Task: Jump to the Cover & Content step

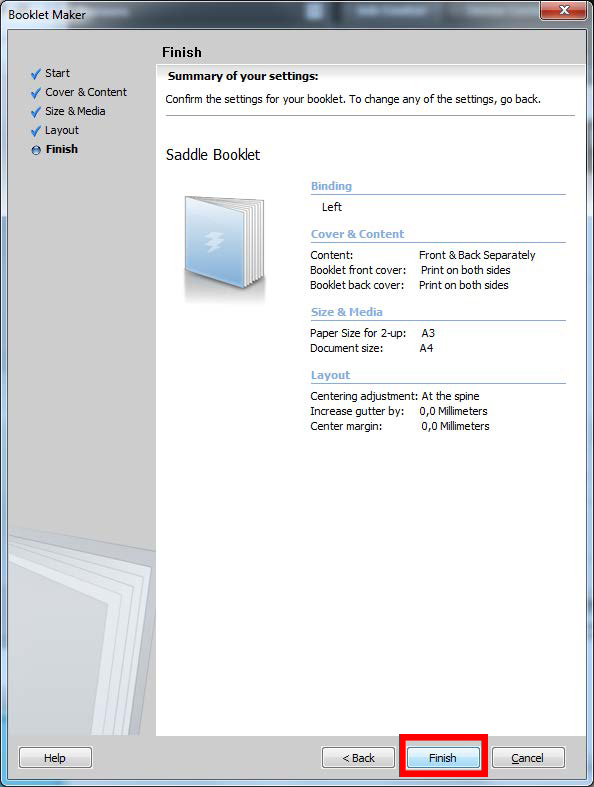Action: (x=86, y=92)
